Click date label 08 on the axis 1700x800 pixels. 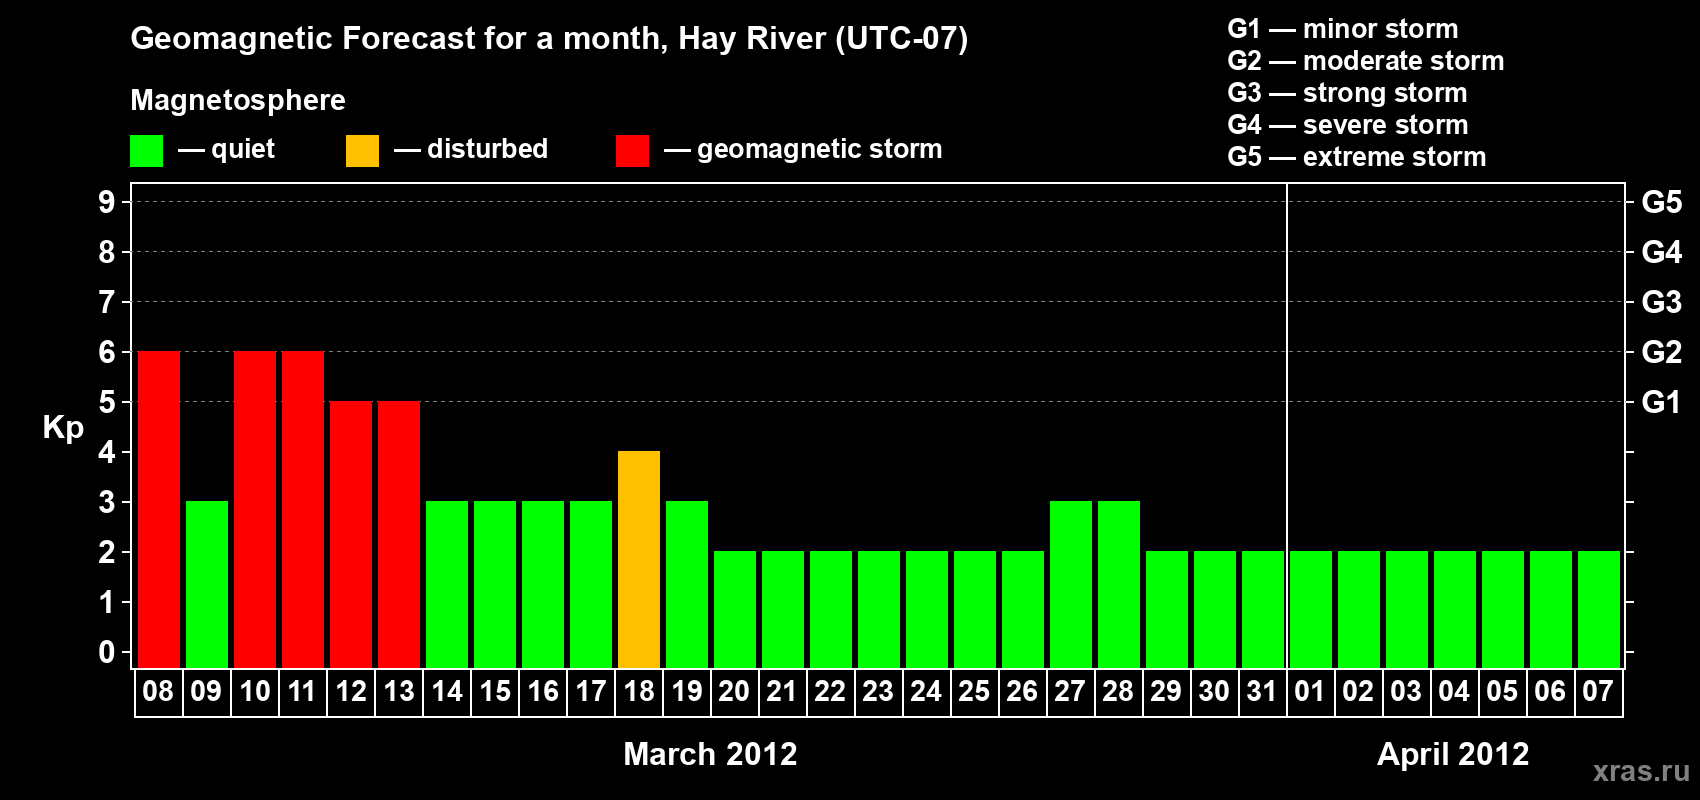[158, 692]
